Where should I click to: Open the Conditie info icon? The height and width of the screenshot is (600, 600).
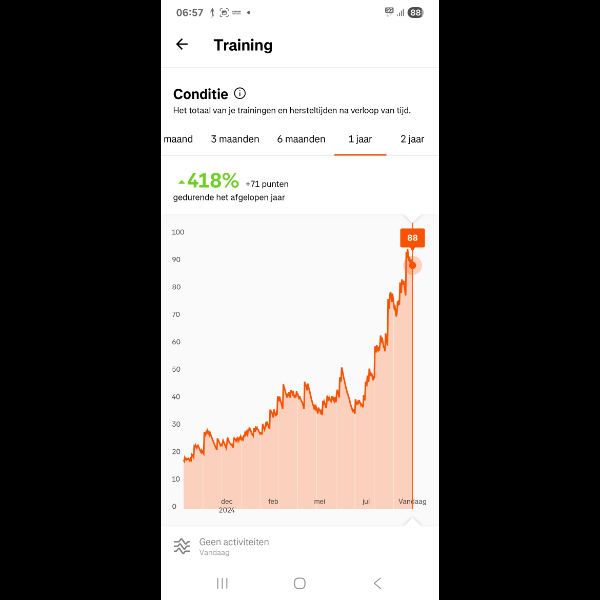[x=240, y=93]
